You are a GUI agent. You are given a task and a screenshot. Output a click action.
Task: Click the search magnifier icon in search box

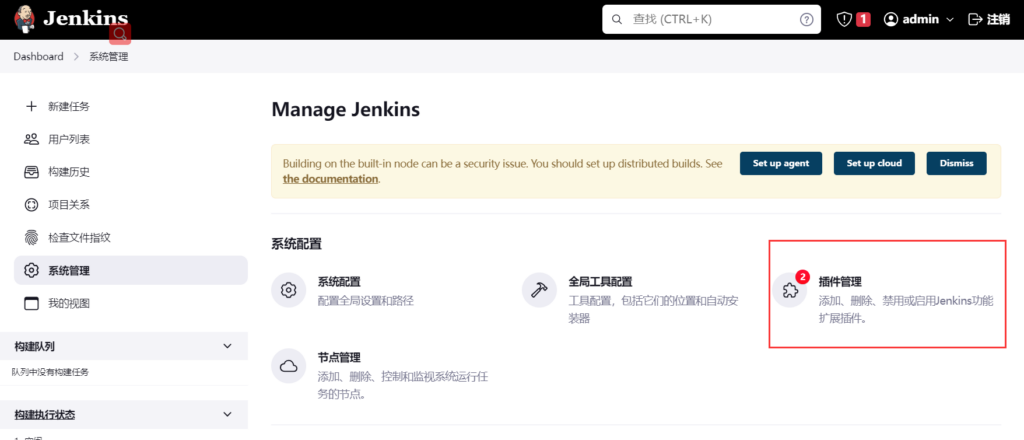click(x=616, y=20)
